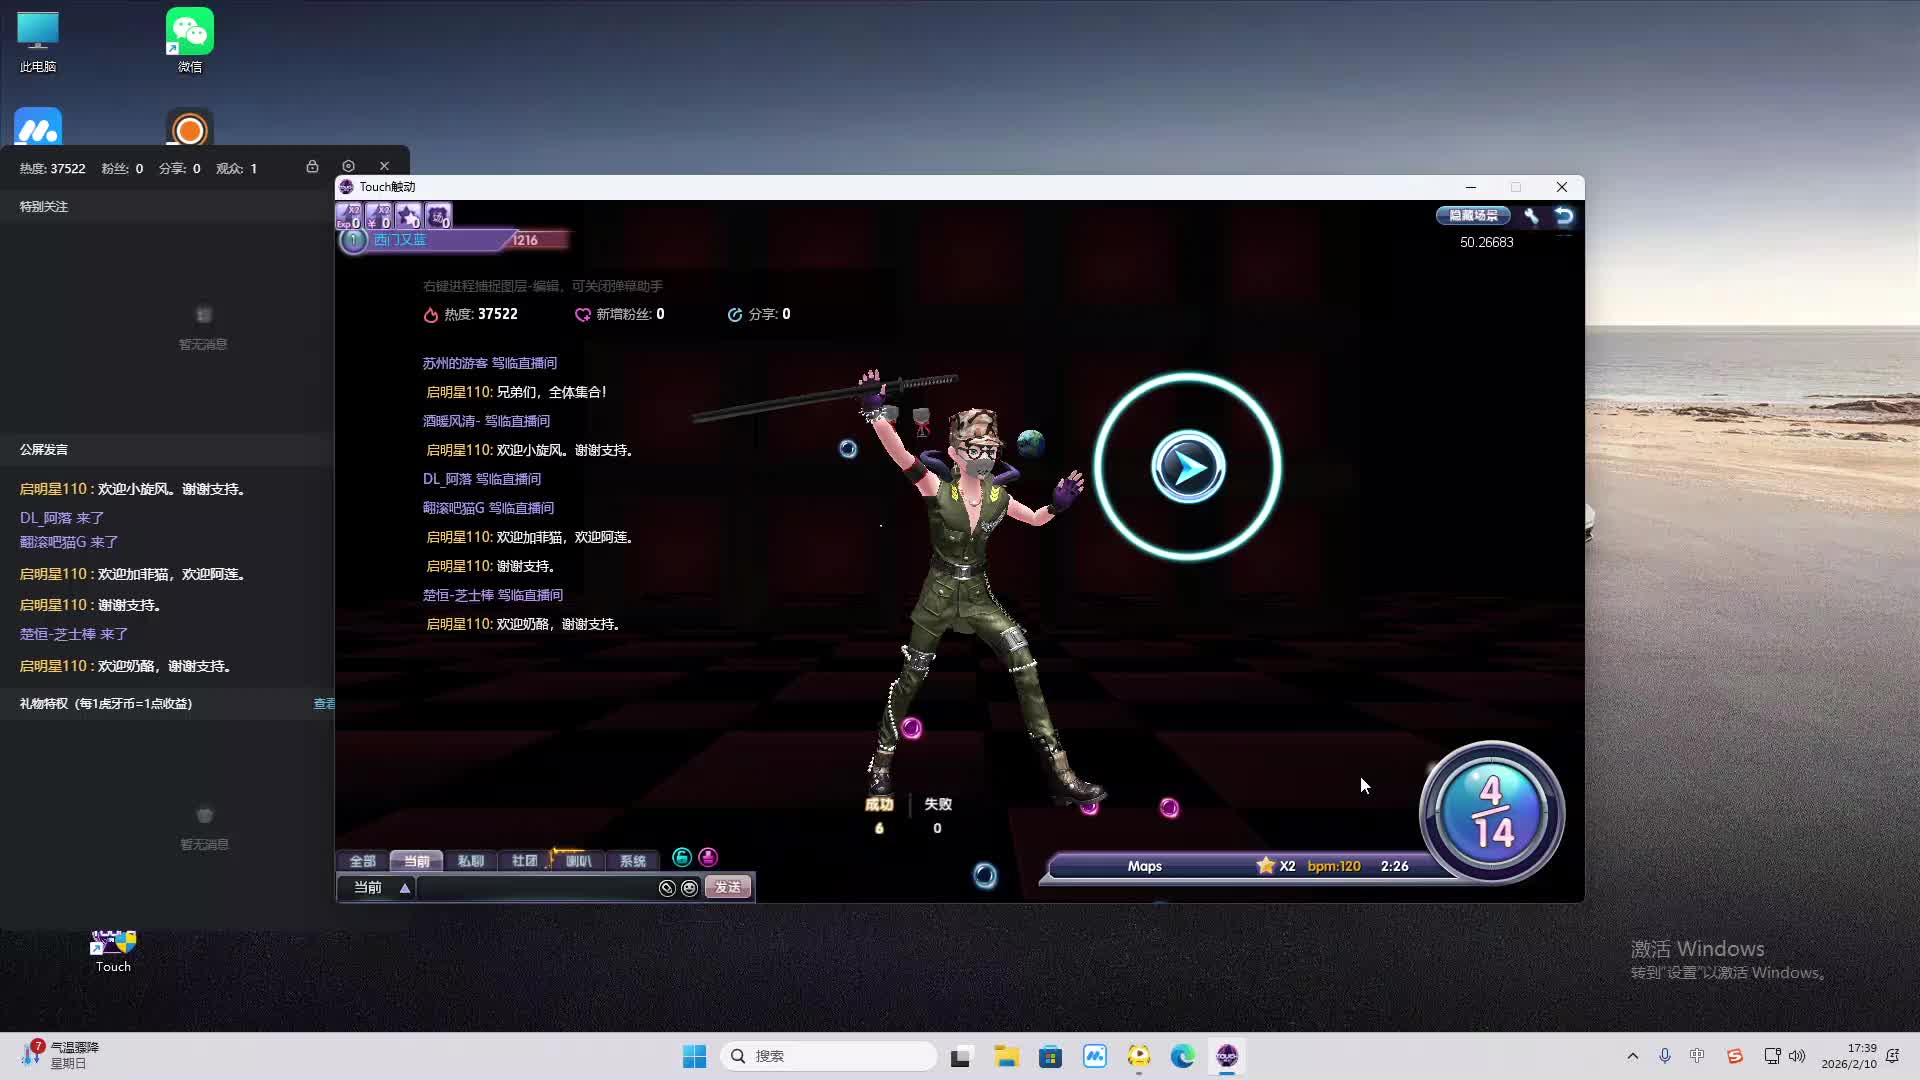
Task: Open the 中 input method language selector
Action: [1697, 1056]
